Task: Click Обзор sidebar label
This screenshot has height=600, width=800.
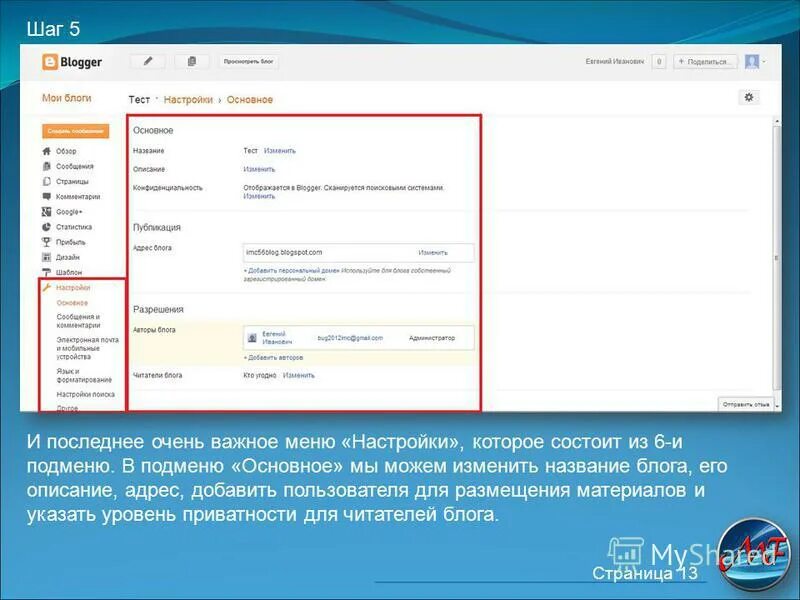Action: point(66,151)
